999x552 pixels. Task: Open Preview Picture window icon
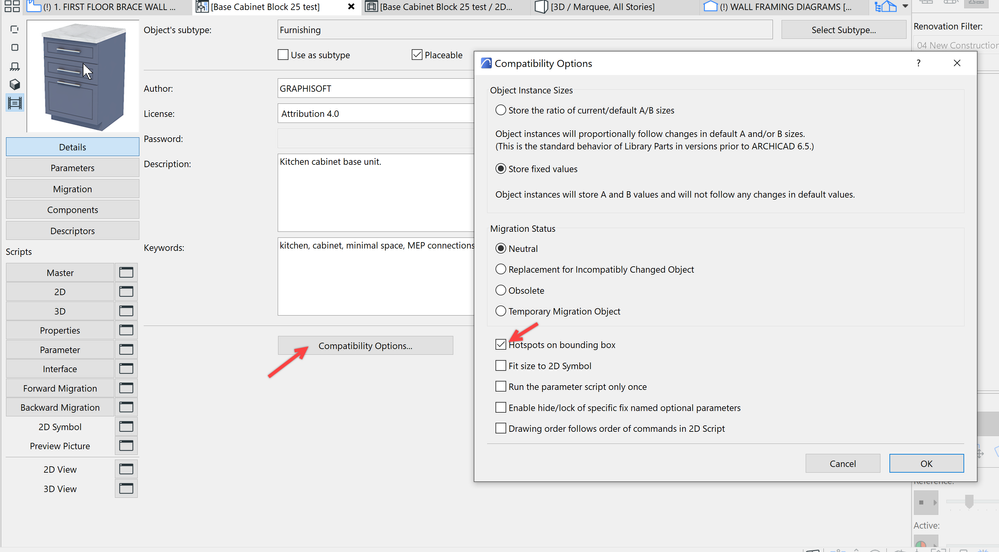pyautogui.click(x=126, y=446)
